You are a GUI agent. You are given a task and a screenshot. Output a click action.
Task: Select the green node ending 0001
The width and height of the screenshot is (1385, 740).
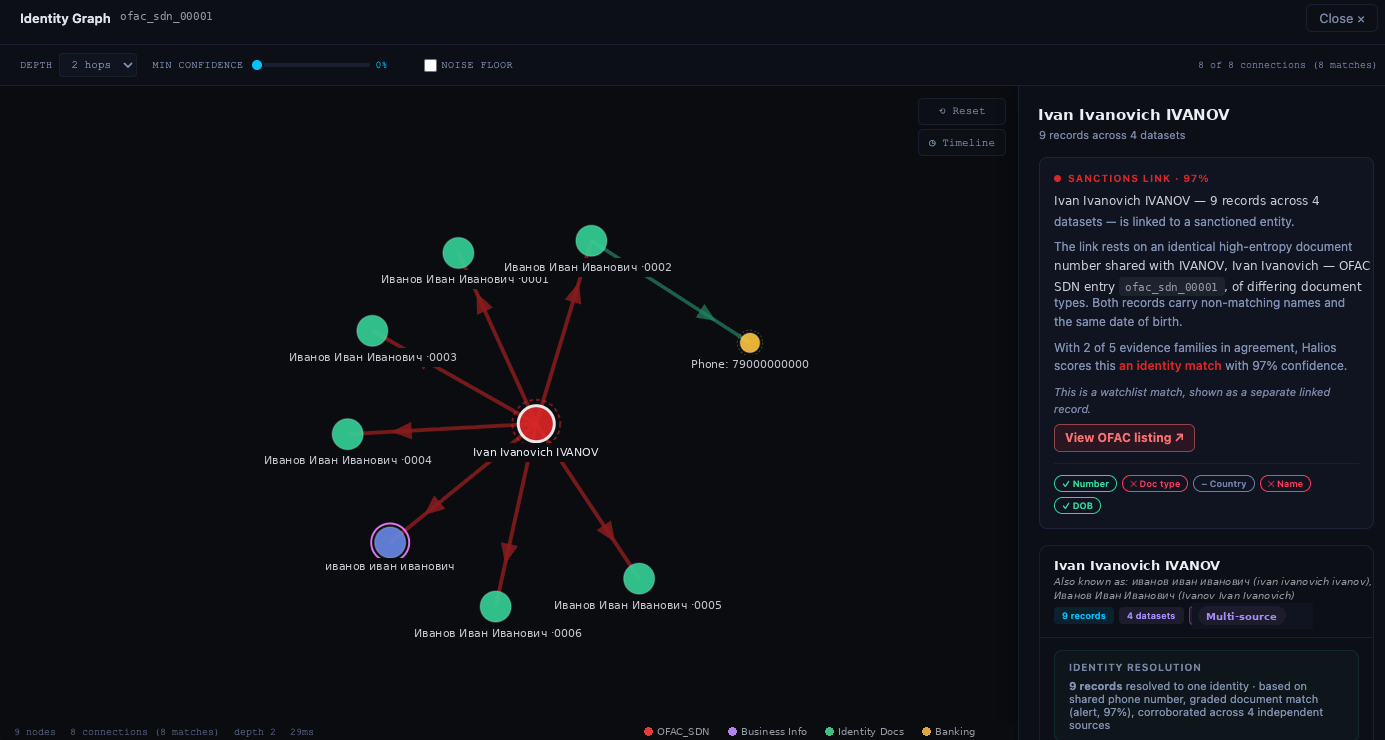pyautogui.click(x=458, y=253)
